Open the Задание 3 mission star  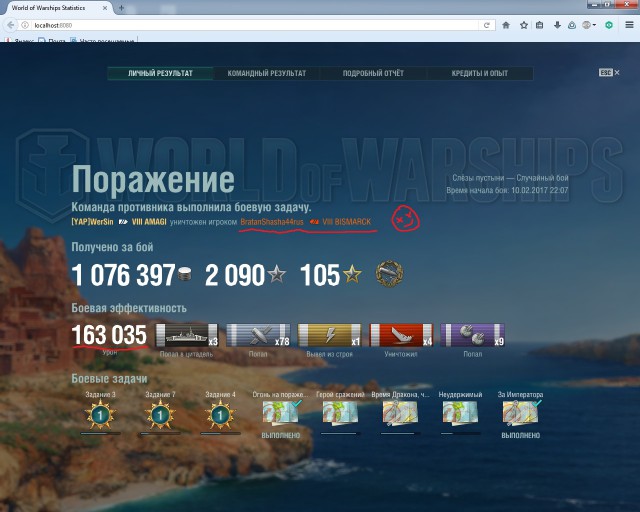click(x=100, y=415)
